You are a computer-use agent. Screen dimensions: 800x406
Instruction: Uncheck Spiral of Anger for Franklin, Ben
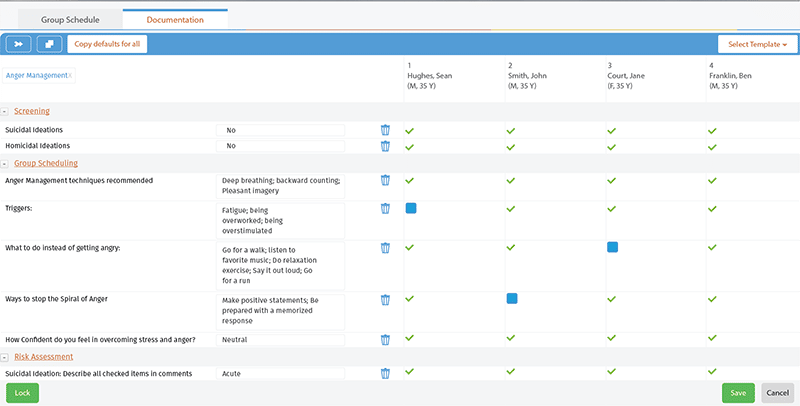712,299
